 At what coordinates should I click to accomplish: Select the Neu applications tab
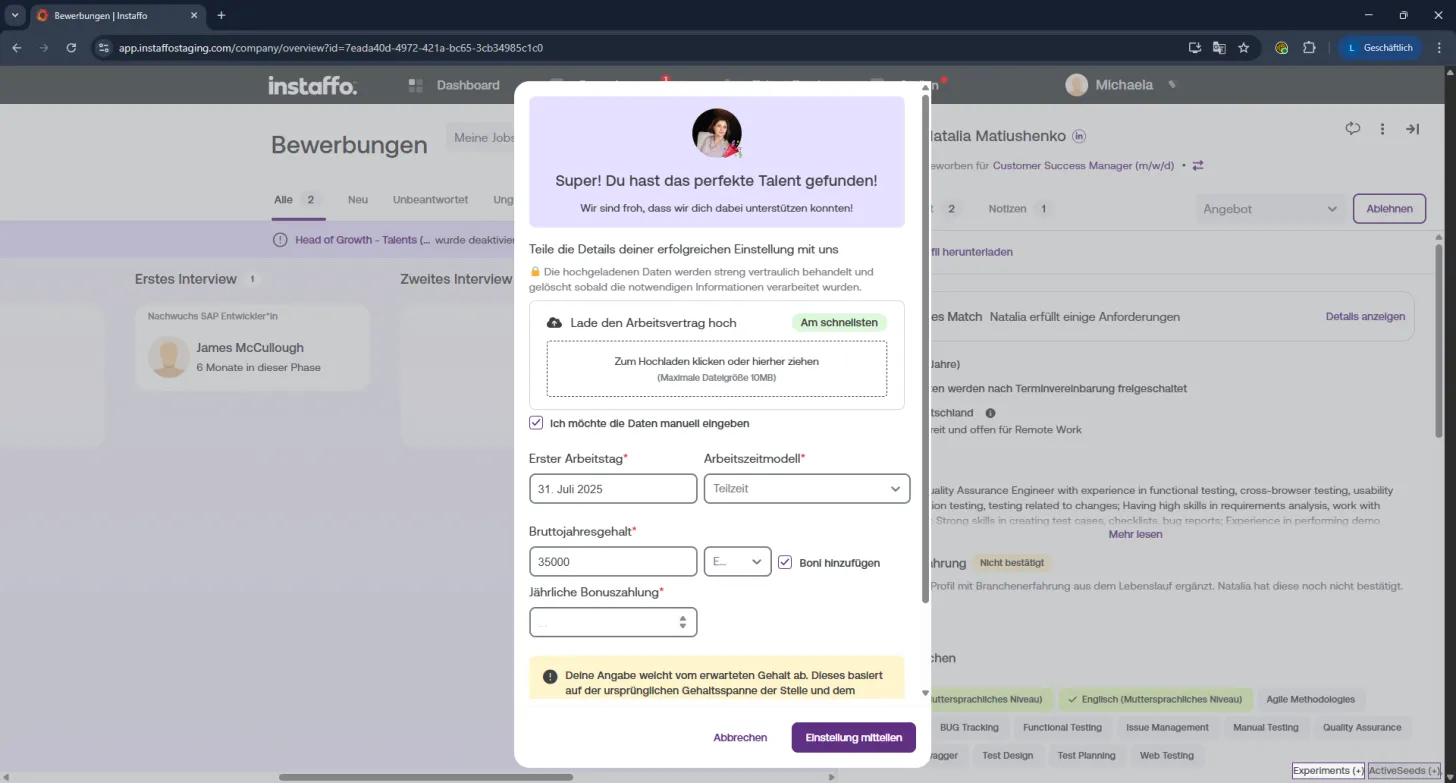[x=358, y=200]
